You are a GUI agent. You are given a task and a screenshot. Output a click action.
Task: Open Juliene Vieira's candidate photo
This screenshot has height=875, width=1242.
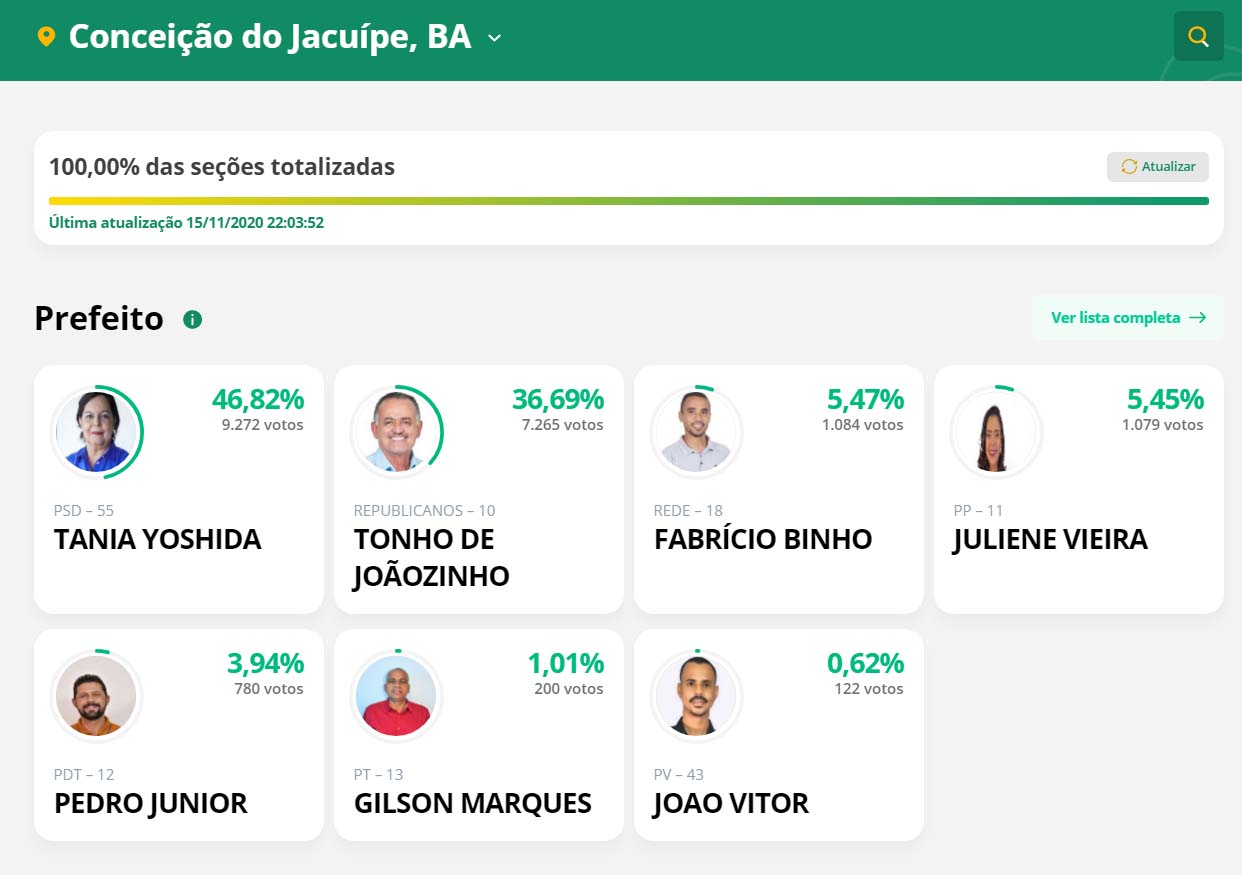point(996,431)
